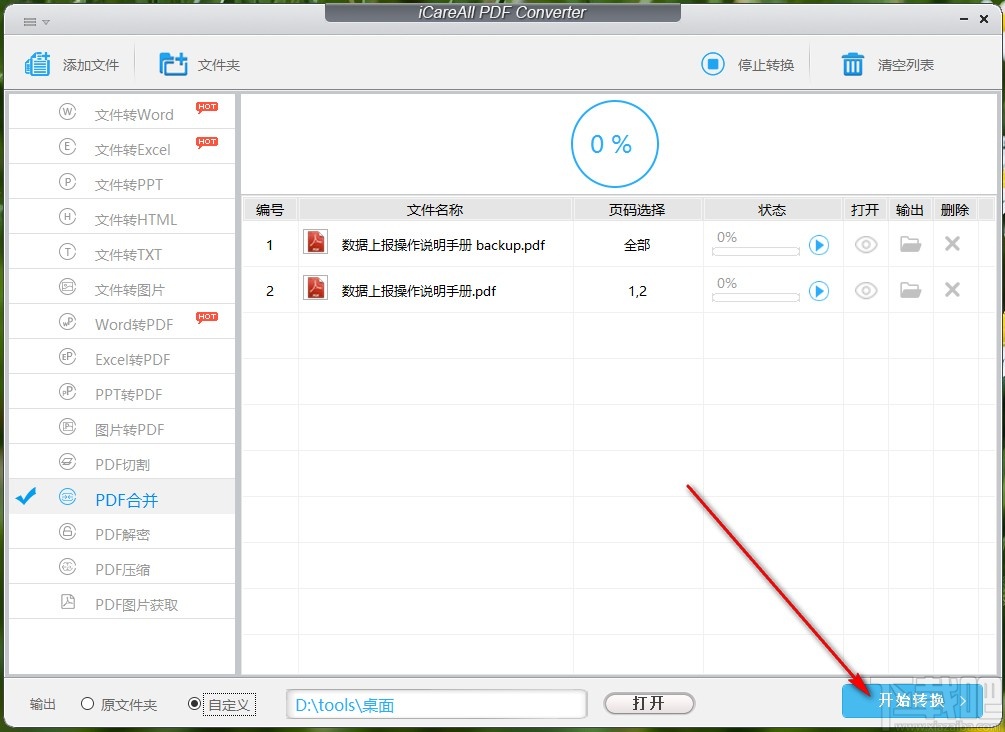Click the Add File (添加文件) icon
This screenshot has height=732, width=1005.
pos(37,64)
